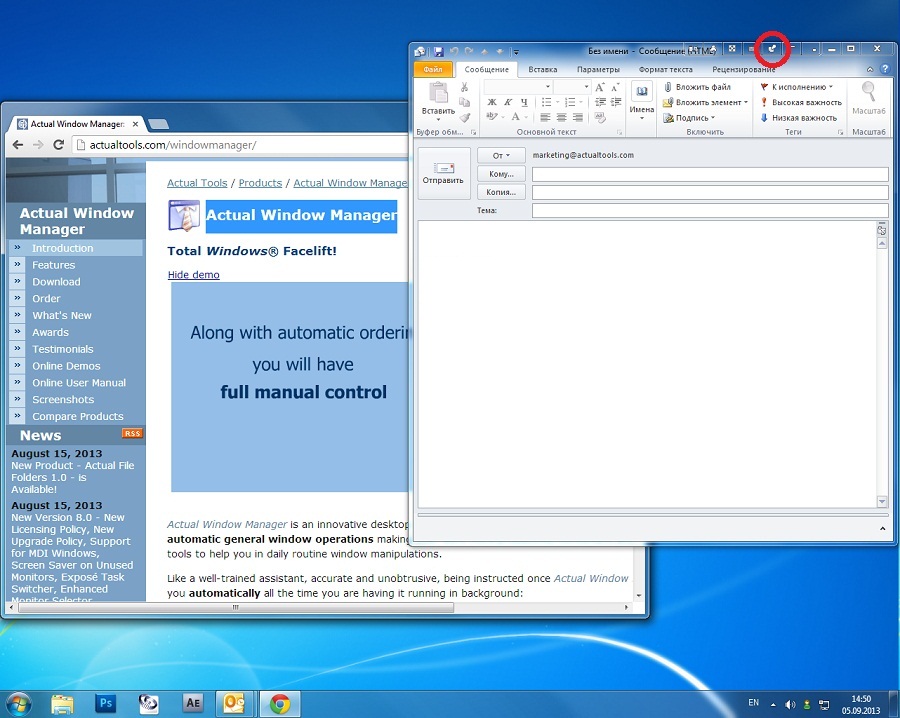Collapse the Outlook ribbon with the chevron

(x=870, y=69)
